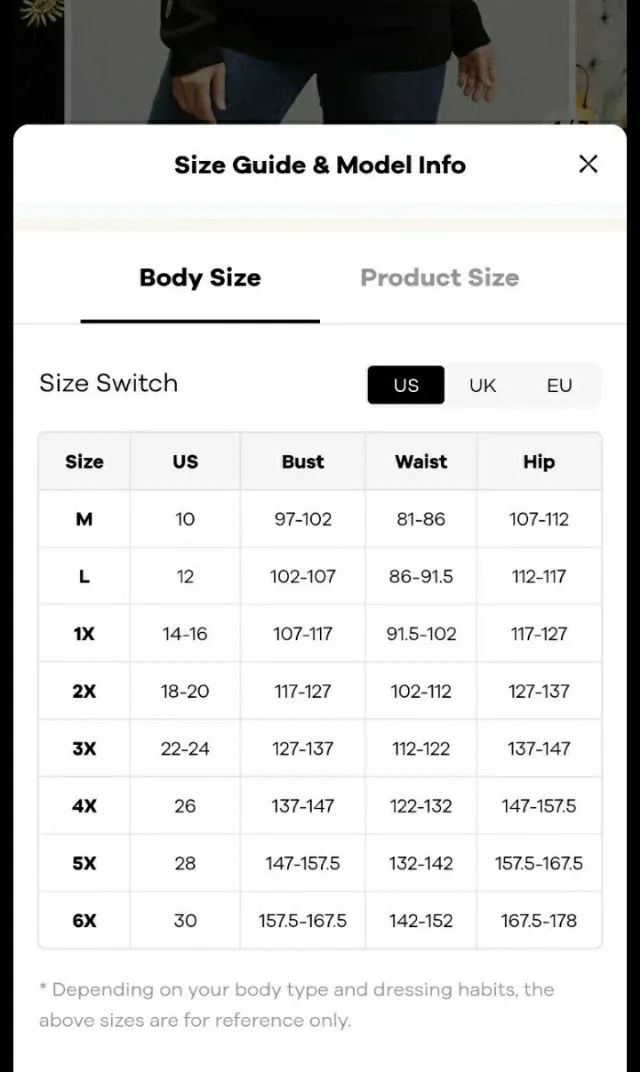Select the 3X size row label
This screenshot has width=640, height=1072.
(84, 749)
